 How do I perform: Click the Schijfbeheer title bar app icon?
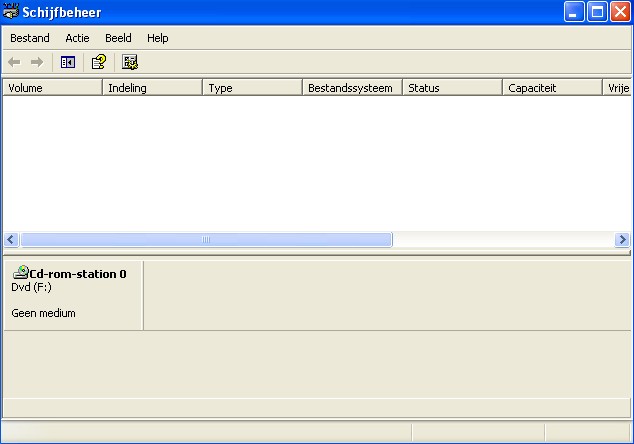tap(11, 12)
